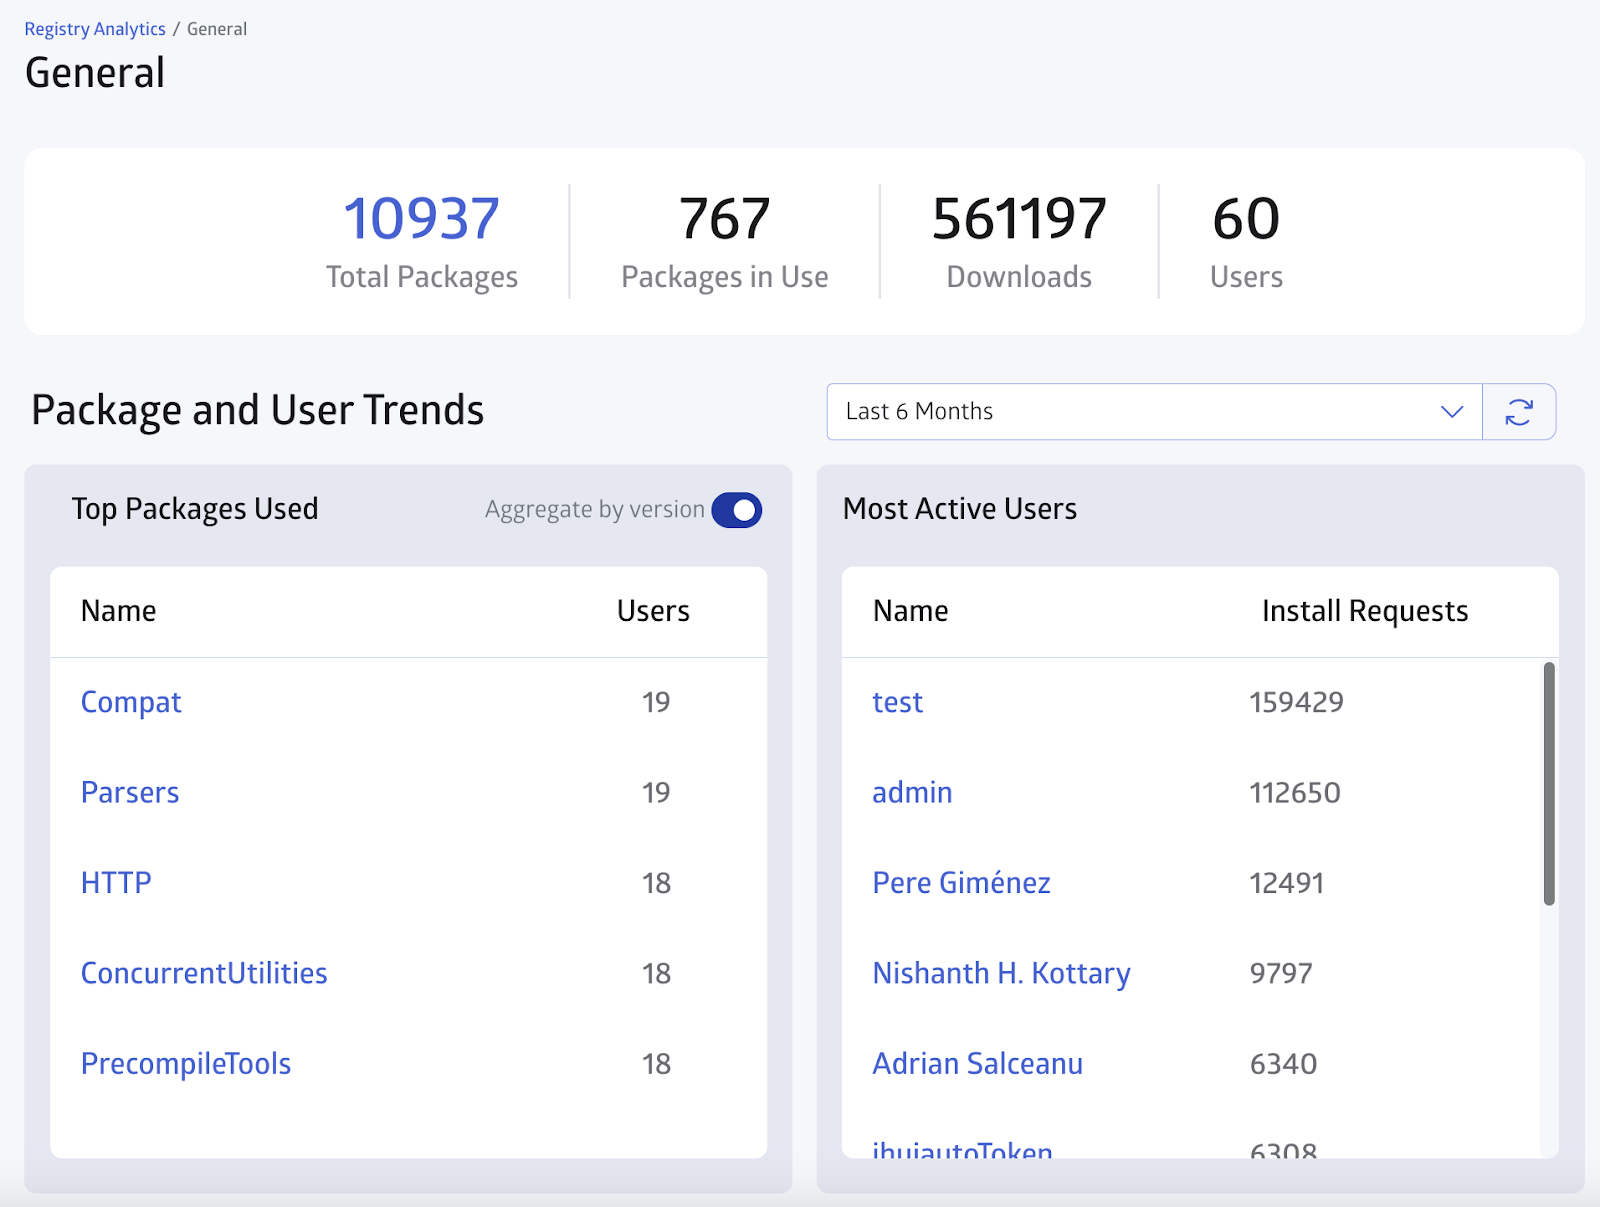Click the 159429 install requests value

[1296, 702]
